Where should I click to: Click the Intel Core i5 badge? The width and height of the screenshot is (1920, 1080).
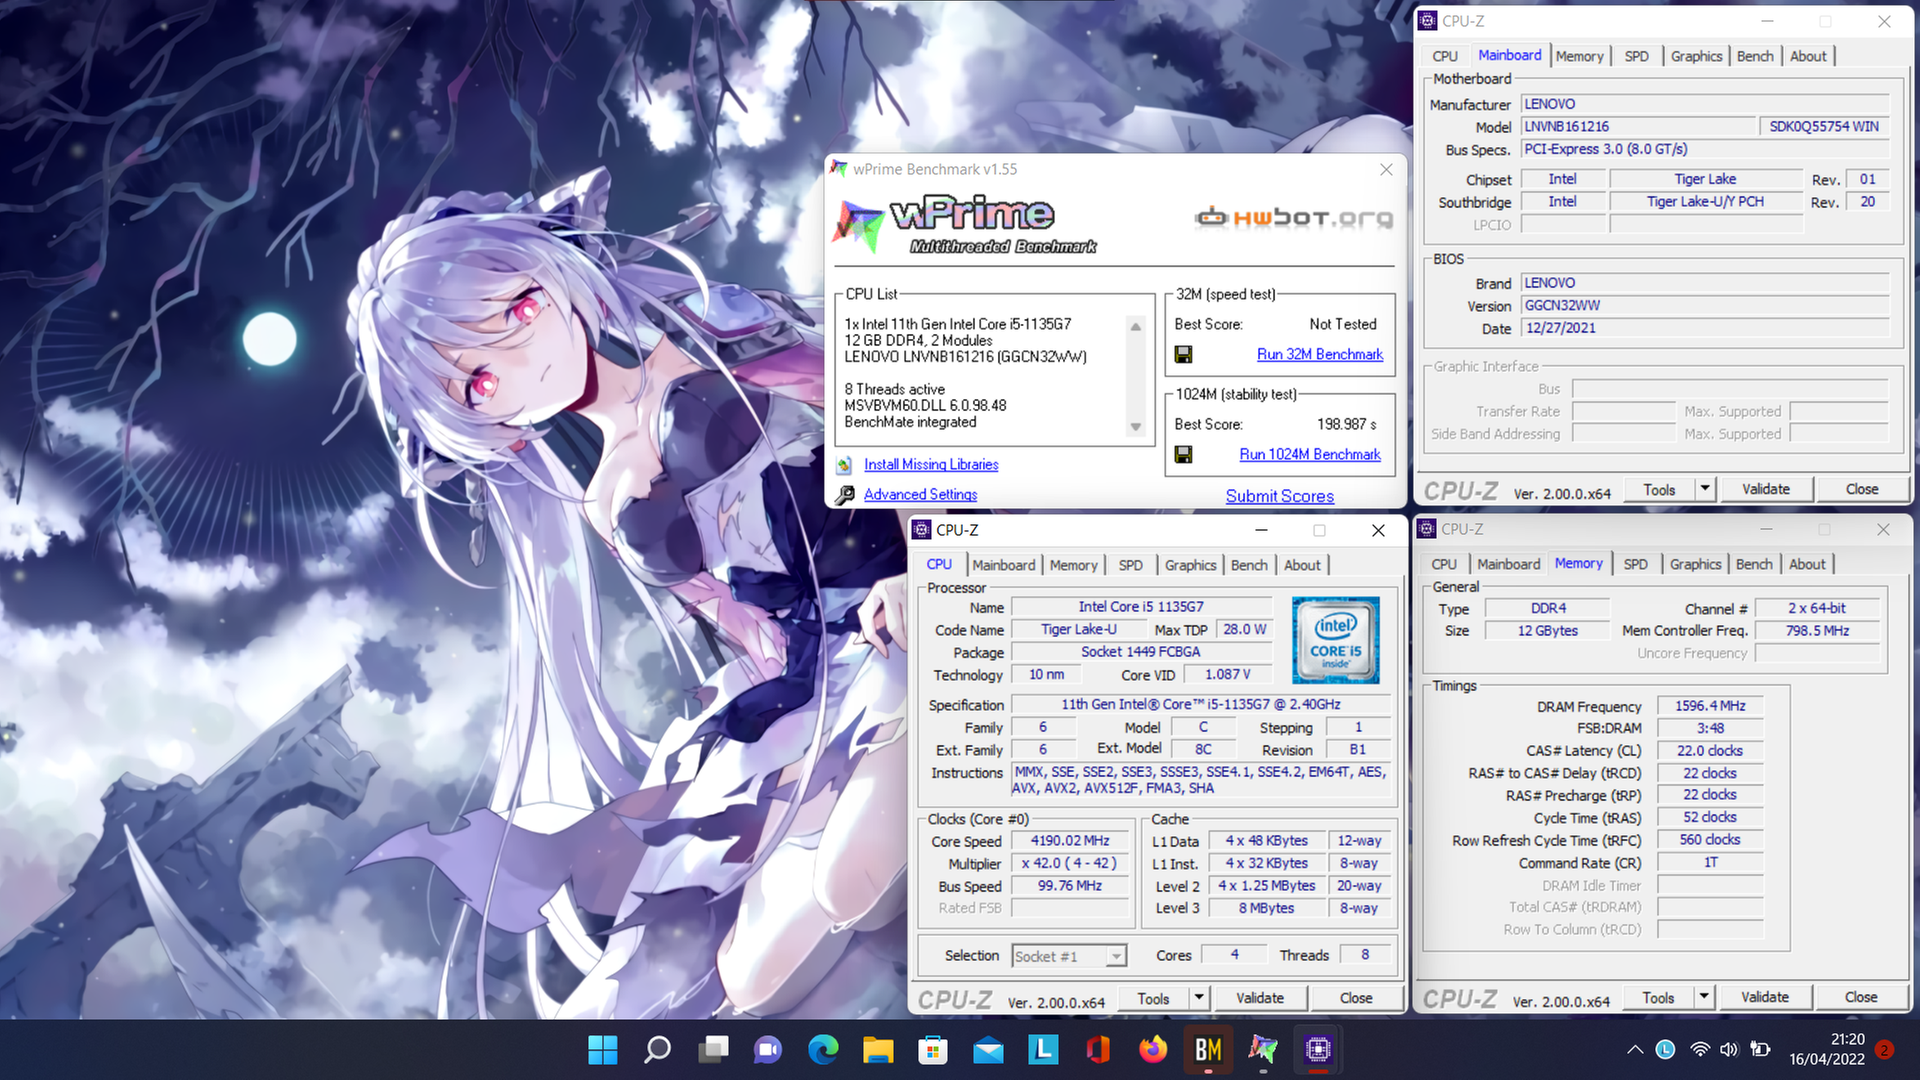[x=1335, y=640]
